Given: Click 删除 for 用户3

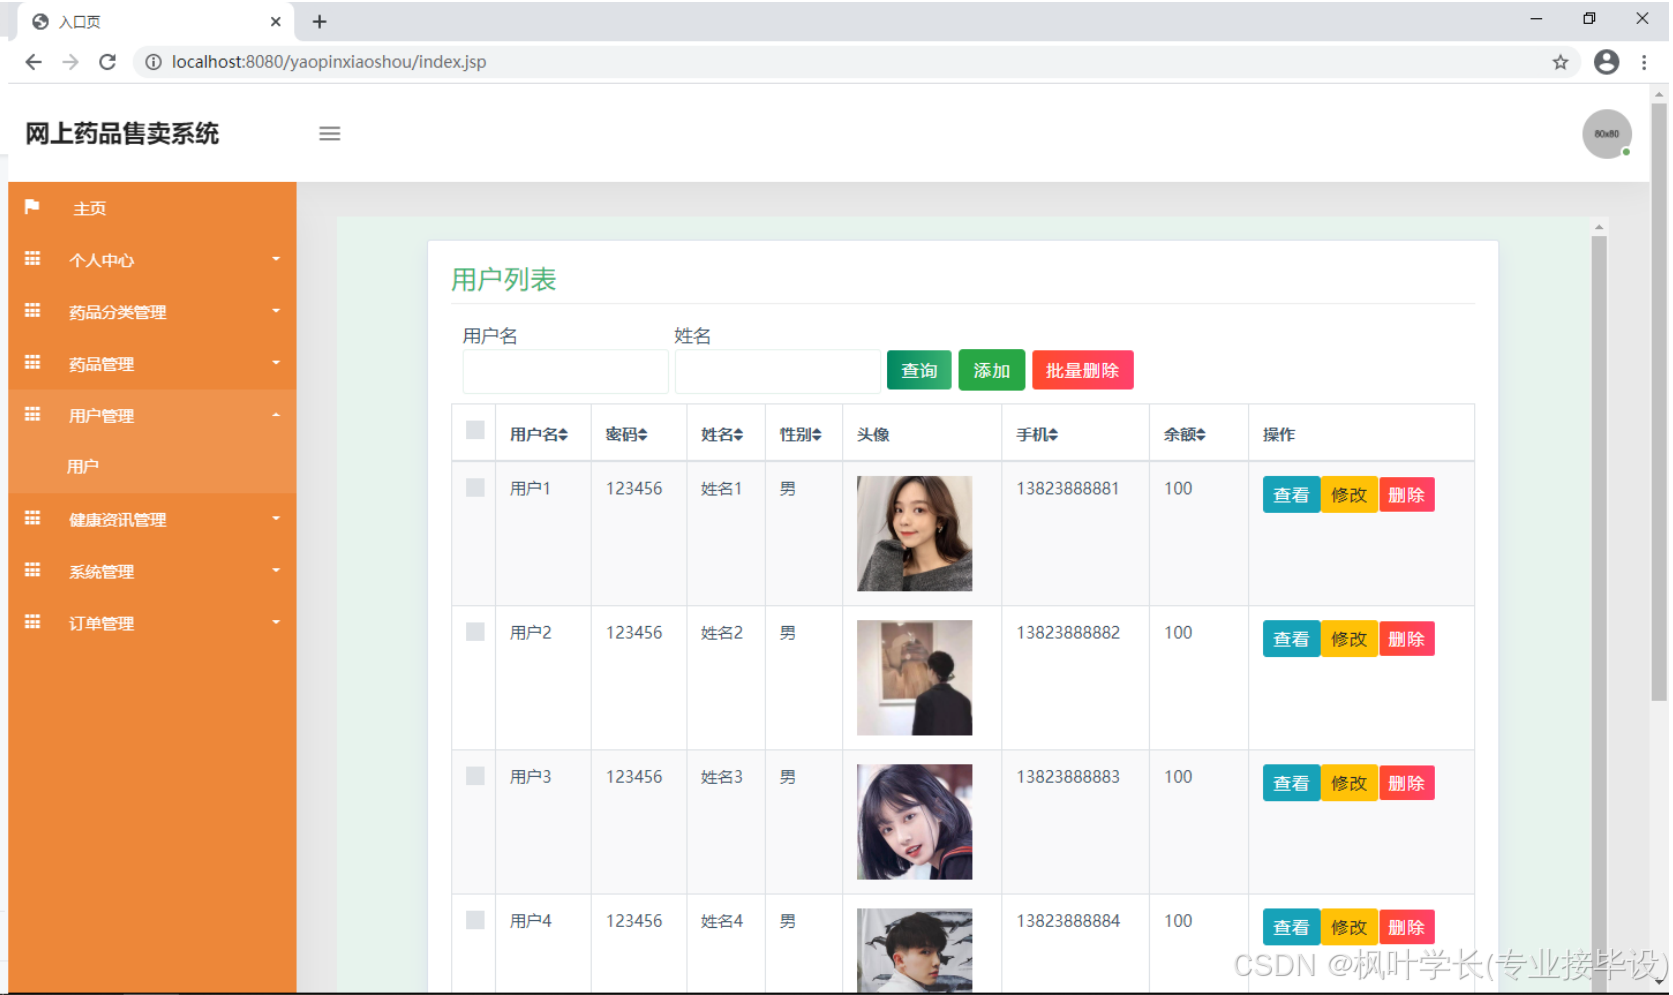Looking at the screenshot, I should (x=1407, y=783).
